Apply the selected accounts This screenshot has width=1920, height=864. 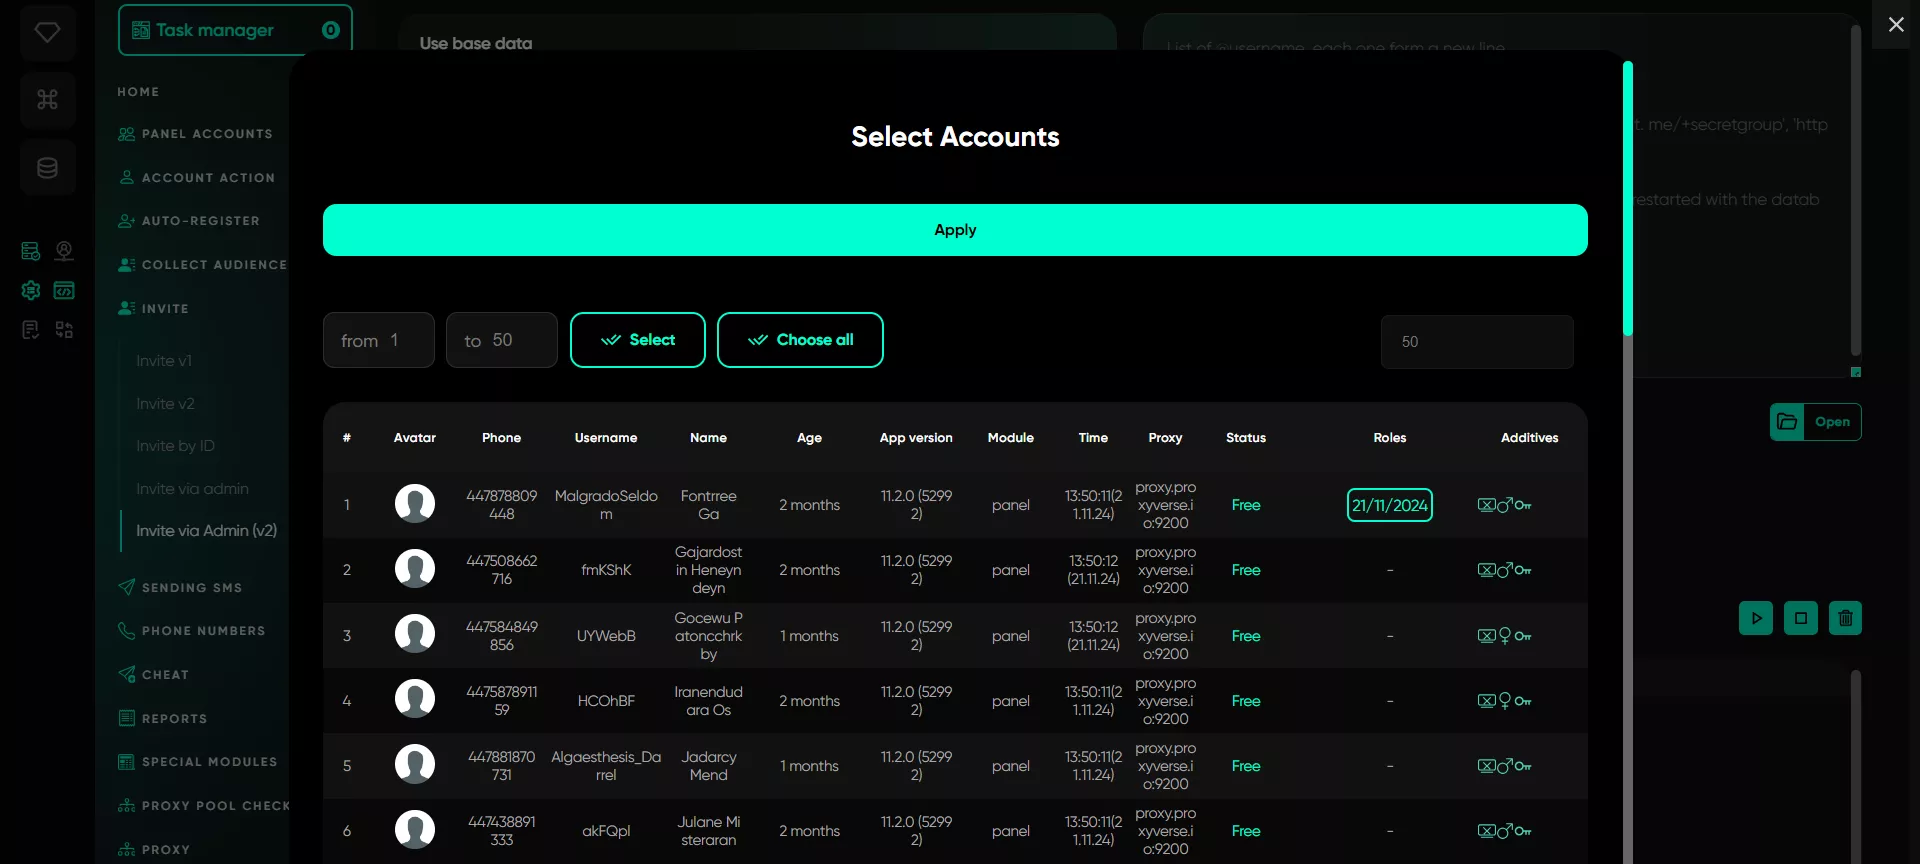[955, 230]
